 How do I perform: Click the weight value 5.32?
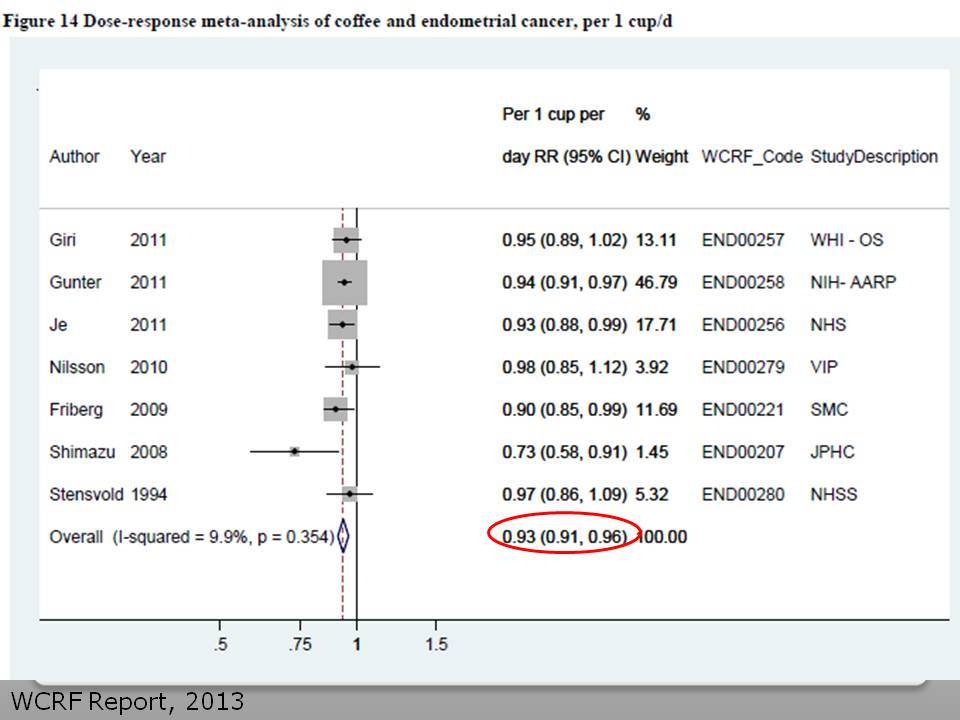coord(652,494)
